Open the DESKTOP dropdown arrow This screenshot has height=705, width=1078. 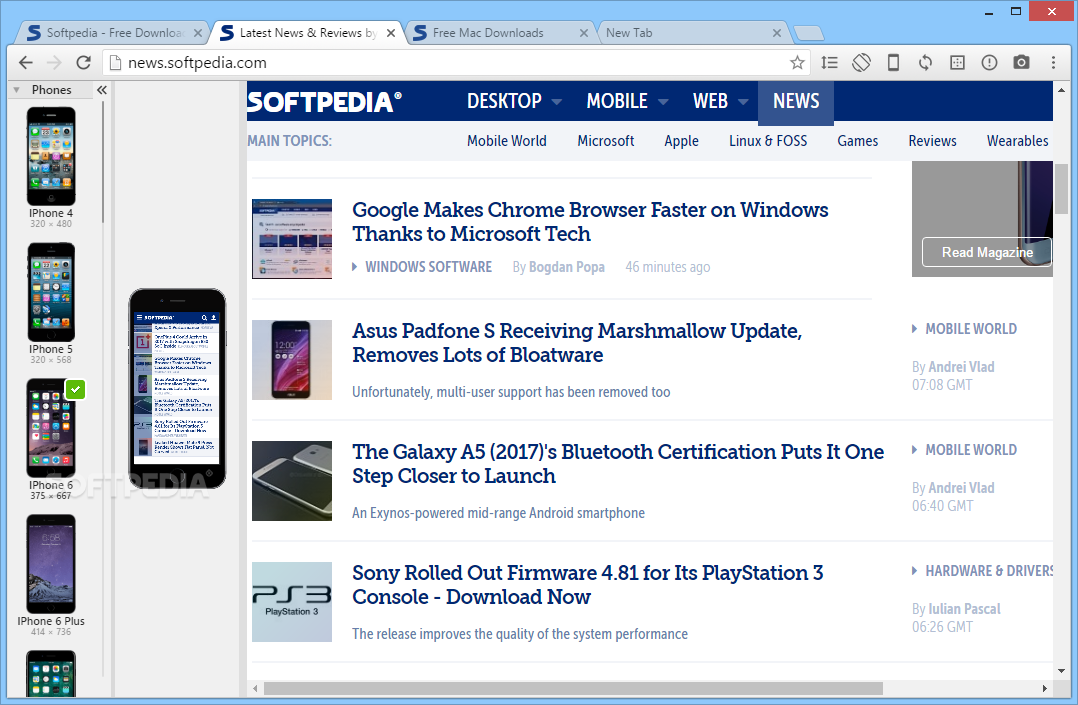pos(557,102)
